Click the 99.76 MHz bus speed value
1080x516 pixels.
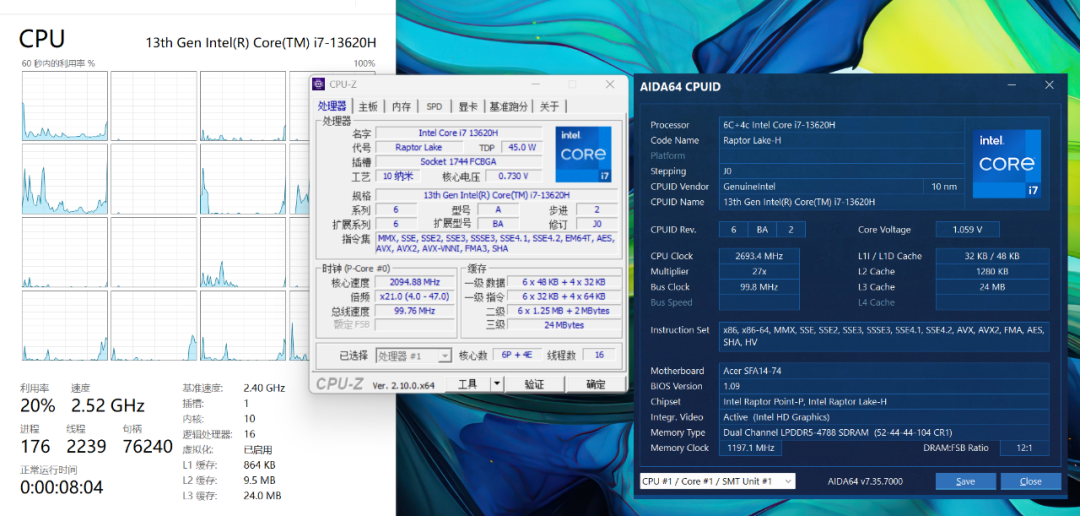414,311
